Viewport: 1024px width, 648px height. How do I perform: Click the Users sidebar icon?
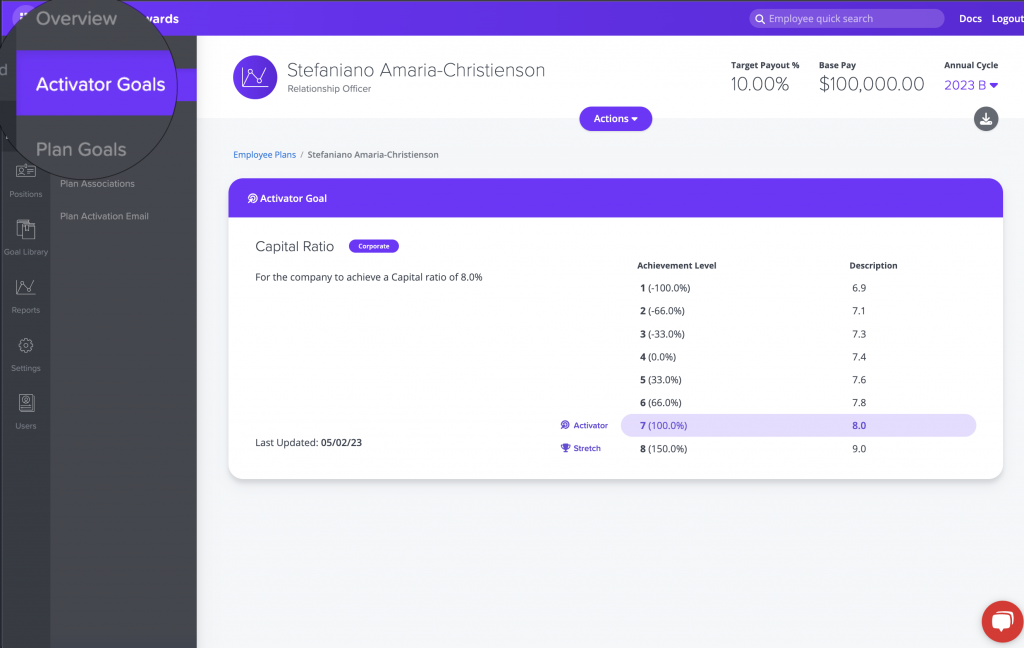(x=25, y=405)
